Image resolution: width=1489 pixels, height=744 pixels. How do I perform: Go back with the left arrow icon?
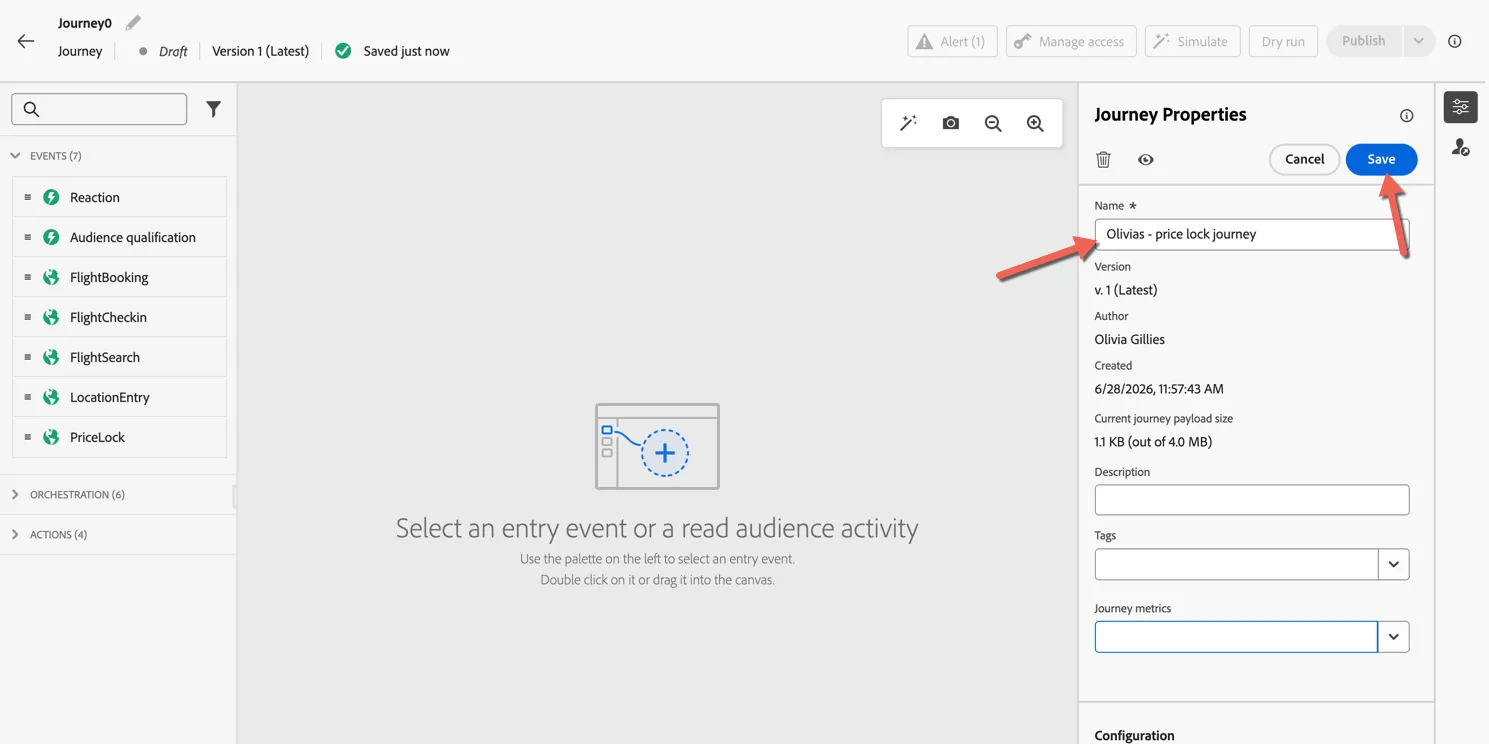[x=26, y=41]
